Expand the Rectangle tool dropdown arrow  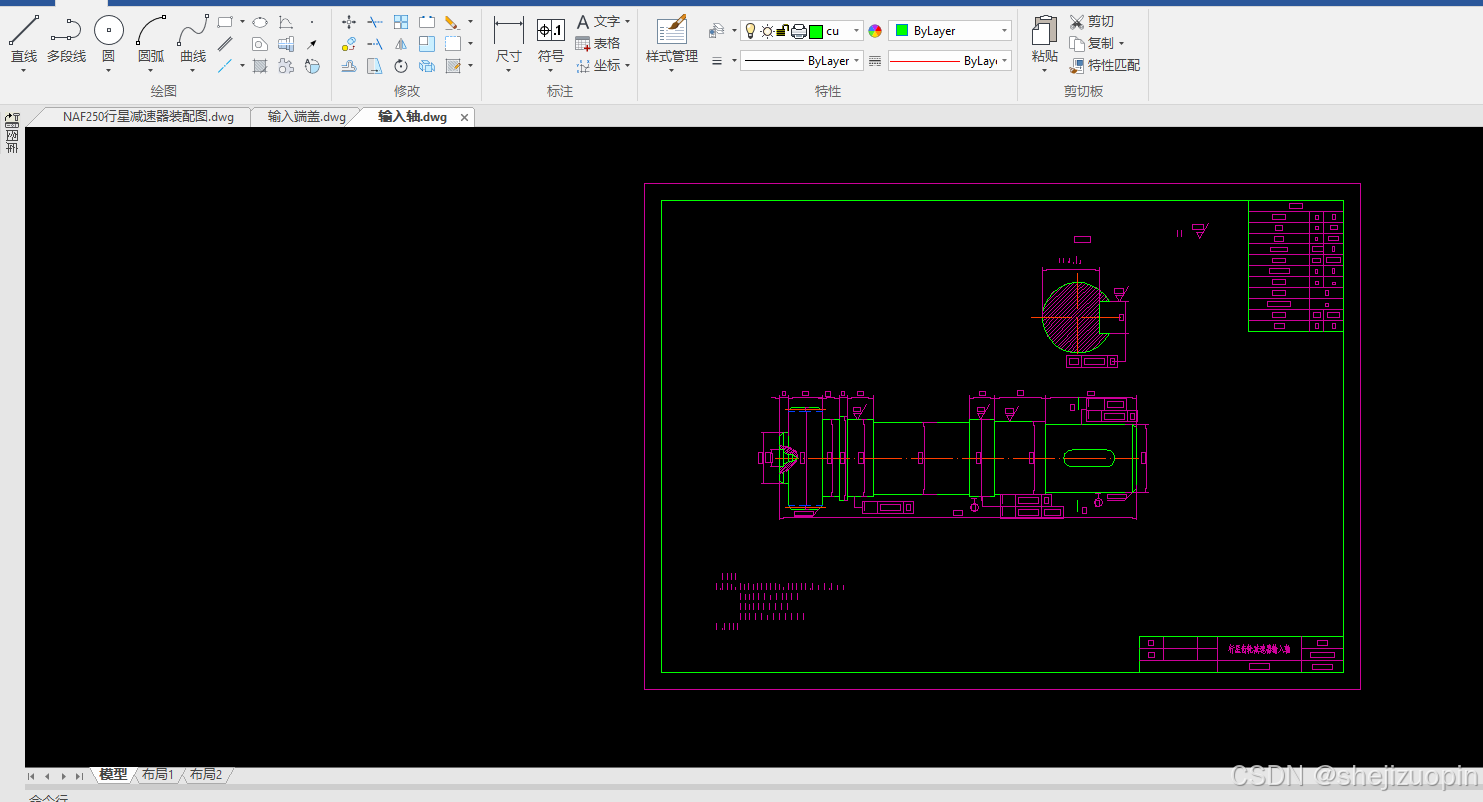[242, 21]
